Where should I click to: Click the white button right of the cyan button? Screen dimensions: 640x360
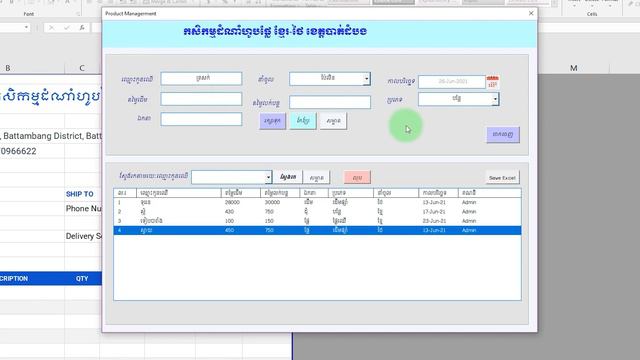[x=333, y=121]
